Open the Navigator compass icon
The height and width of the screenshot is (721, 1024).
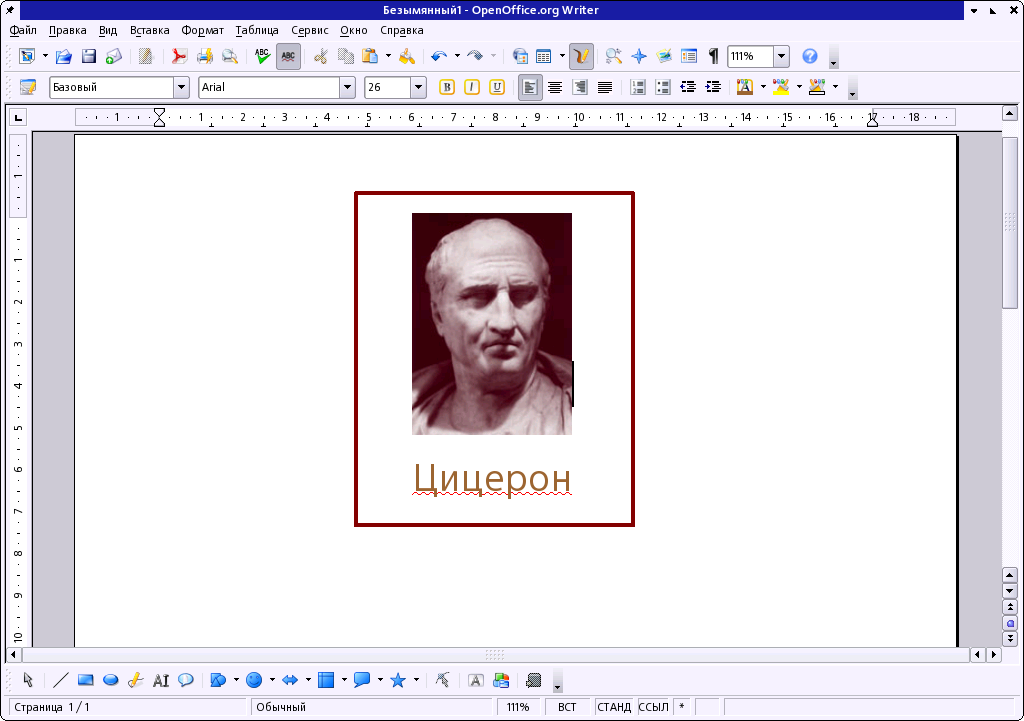[x=639, y=56]
